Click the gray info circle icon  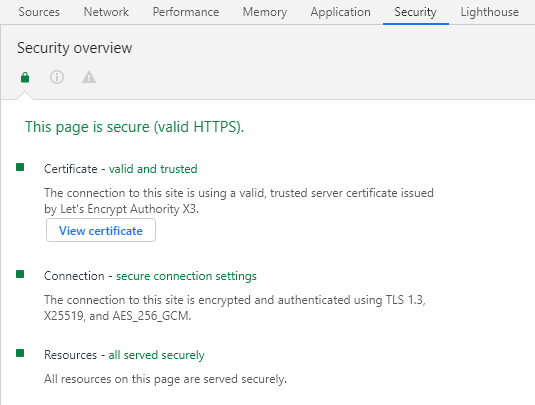click(57, 77)
